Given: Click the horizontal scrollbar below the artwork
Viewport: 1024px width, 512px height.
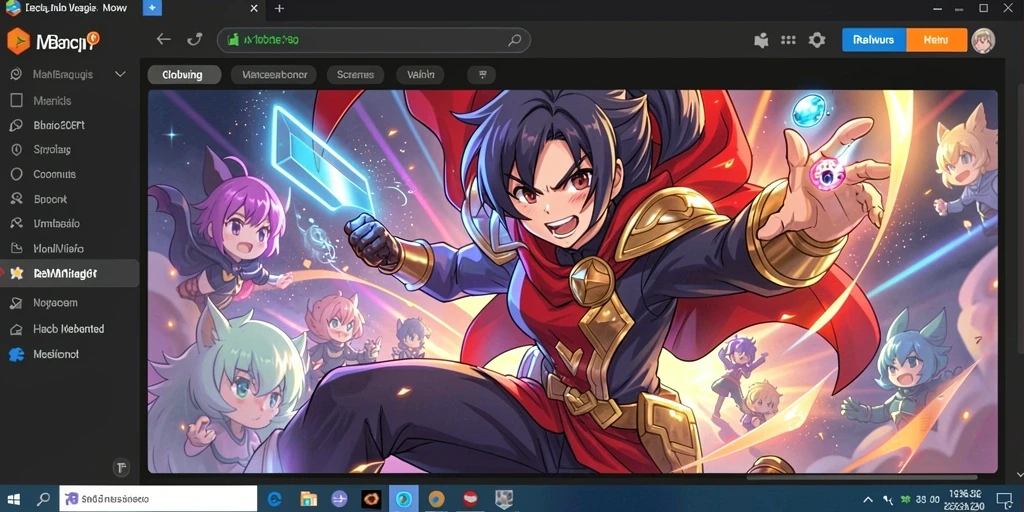Looking at the screenshot, I should (861, 477).
